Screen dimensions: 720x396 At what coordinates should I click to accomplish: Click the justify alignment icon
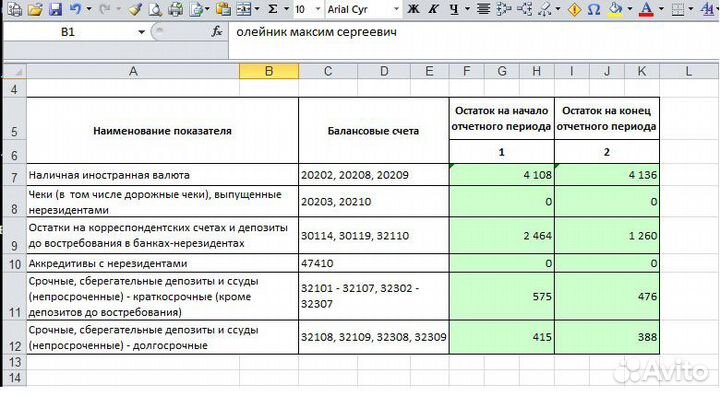483,9
